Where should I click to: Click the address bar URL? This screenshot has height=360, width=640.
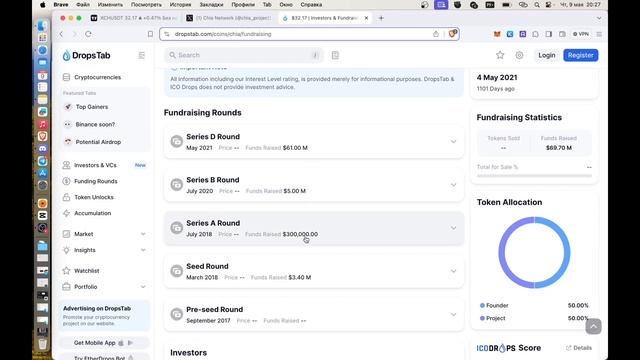click(x=223, y=34)
